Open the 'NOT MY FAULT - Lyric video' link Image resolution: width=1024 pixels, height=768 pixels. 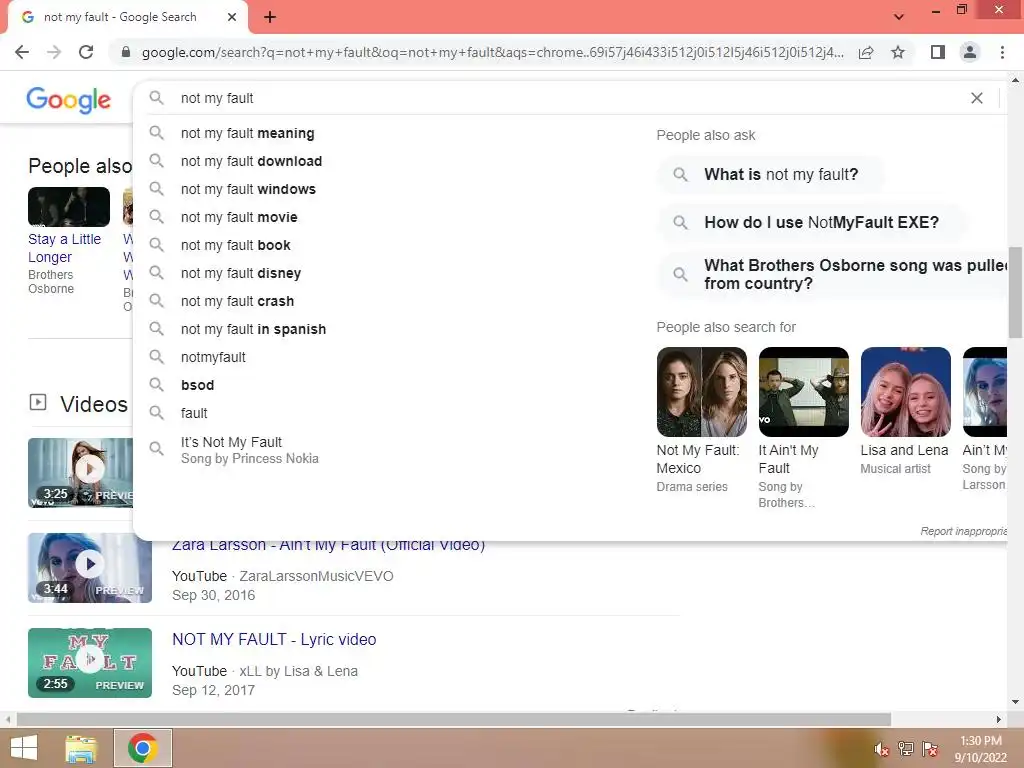point(274,639)
